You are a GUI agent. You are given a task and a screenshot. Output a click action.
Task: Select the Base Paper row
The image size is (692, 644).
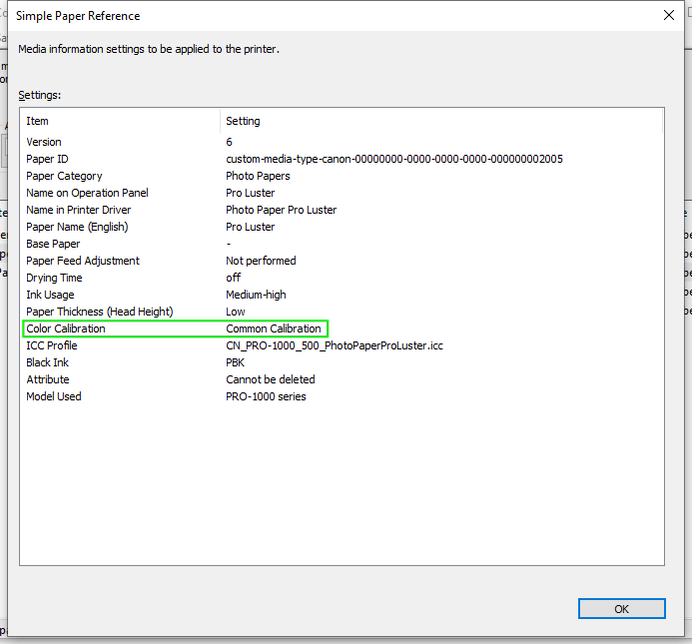(342, 244)
